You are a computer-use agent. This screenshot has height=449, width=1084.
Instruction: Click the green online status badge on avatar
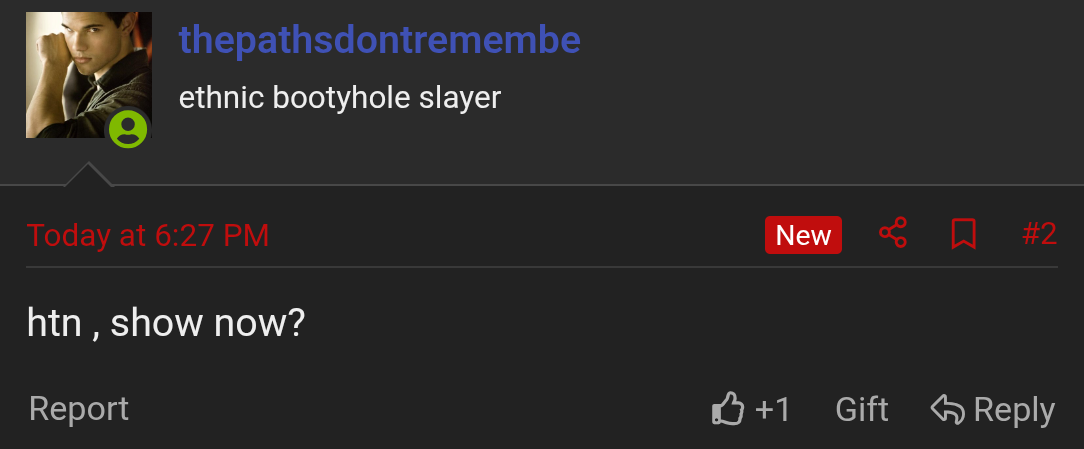[128, 129]
